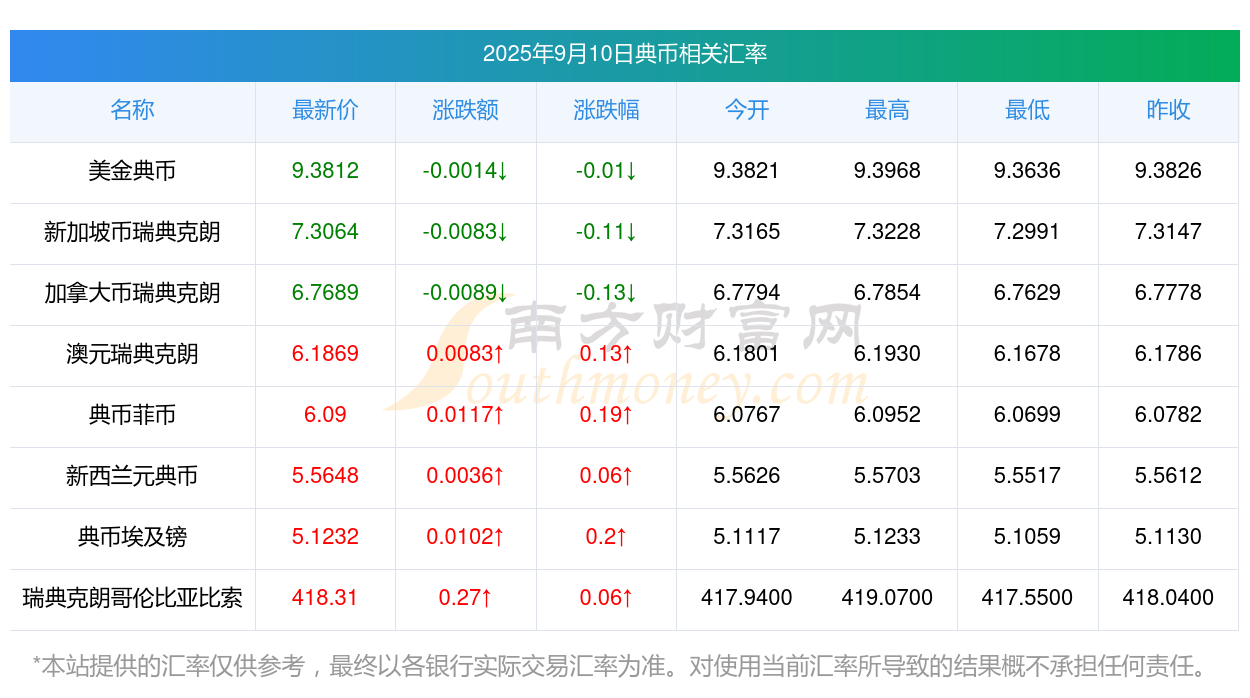Image resolution: width=1250 pixels, height=698 pixels.
Task: Select latest price 5.1232
Action: click(x=325, y=537)
